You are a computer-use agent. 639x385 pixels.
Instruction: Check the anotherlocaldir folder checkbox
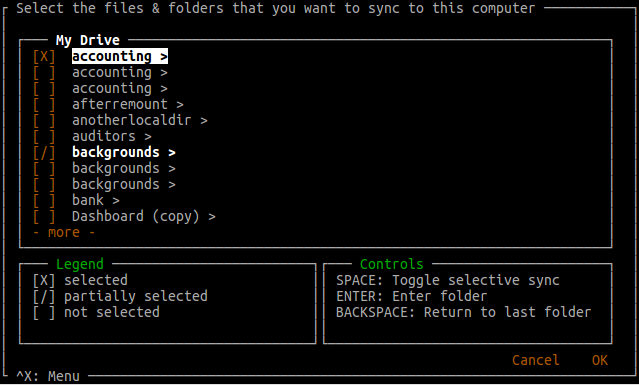(44, 120)
